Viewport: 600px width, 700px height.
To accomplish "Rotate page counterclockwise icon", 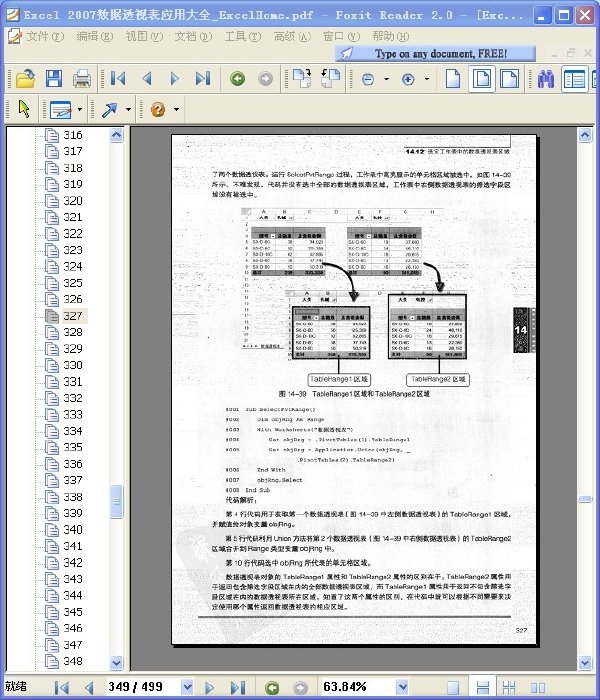I will [330, 78].
